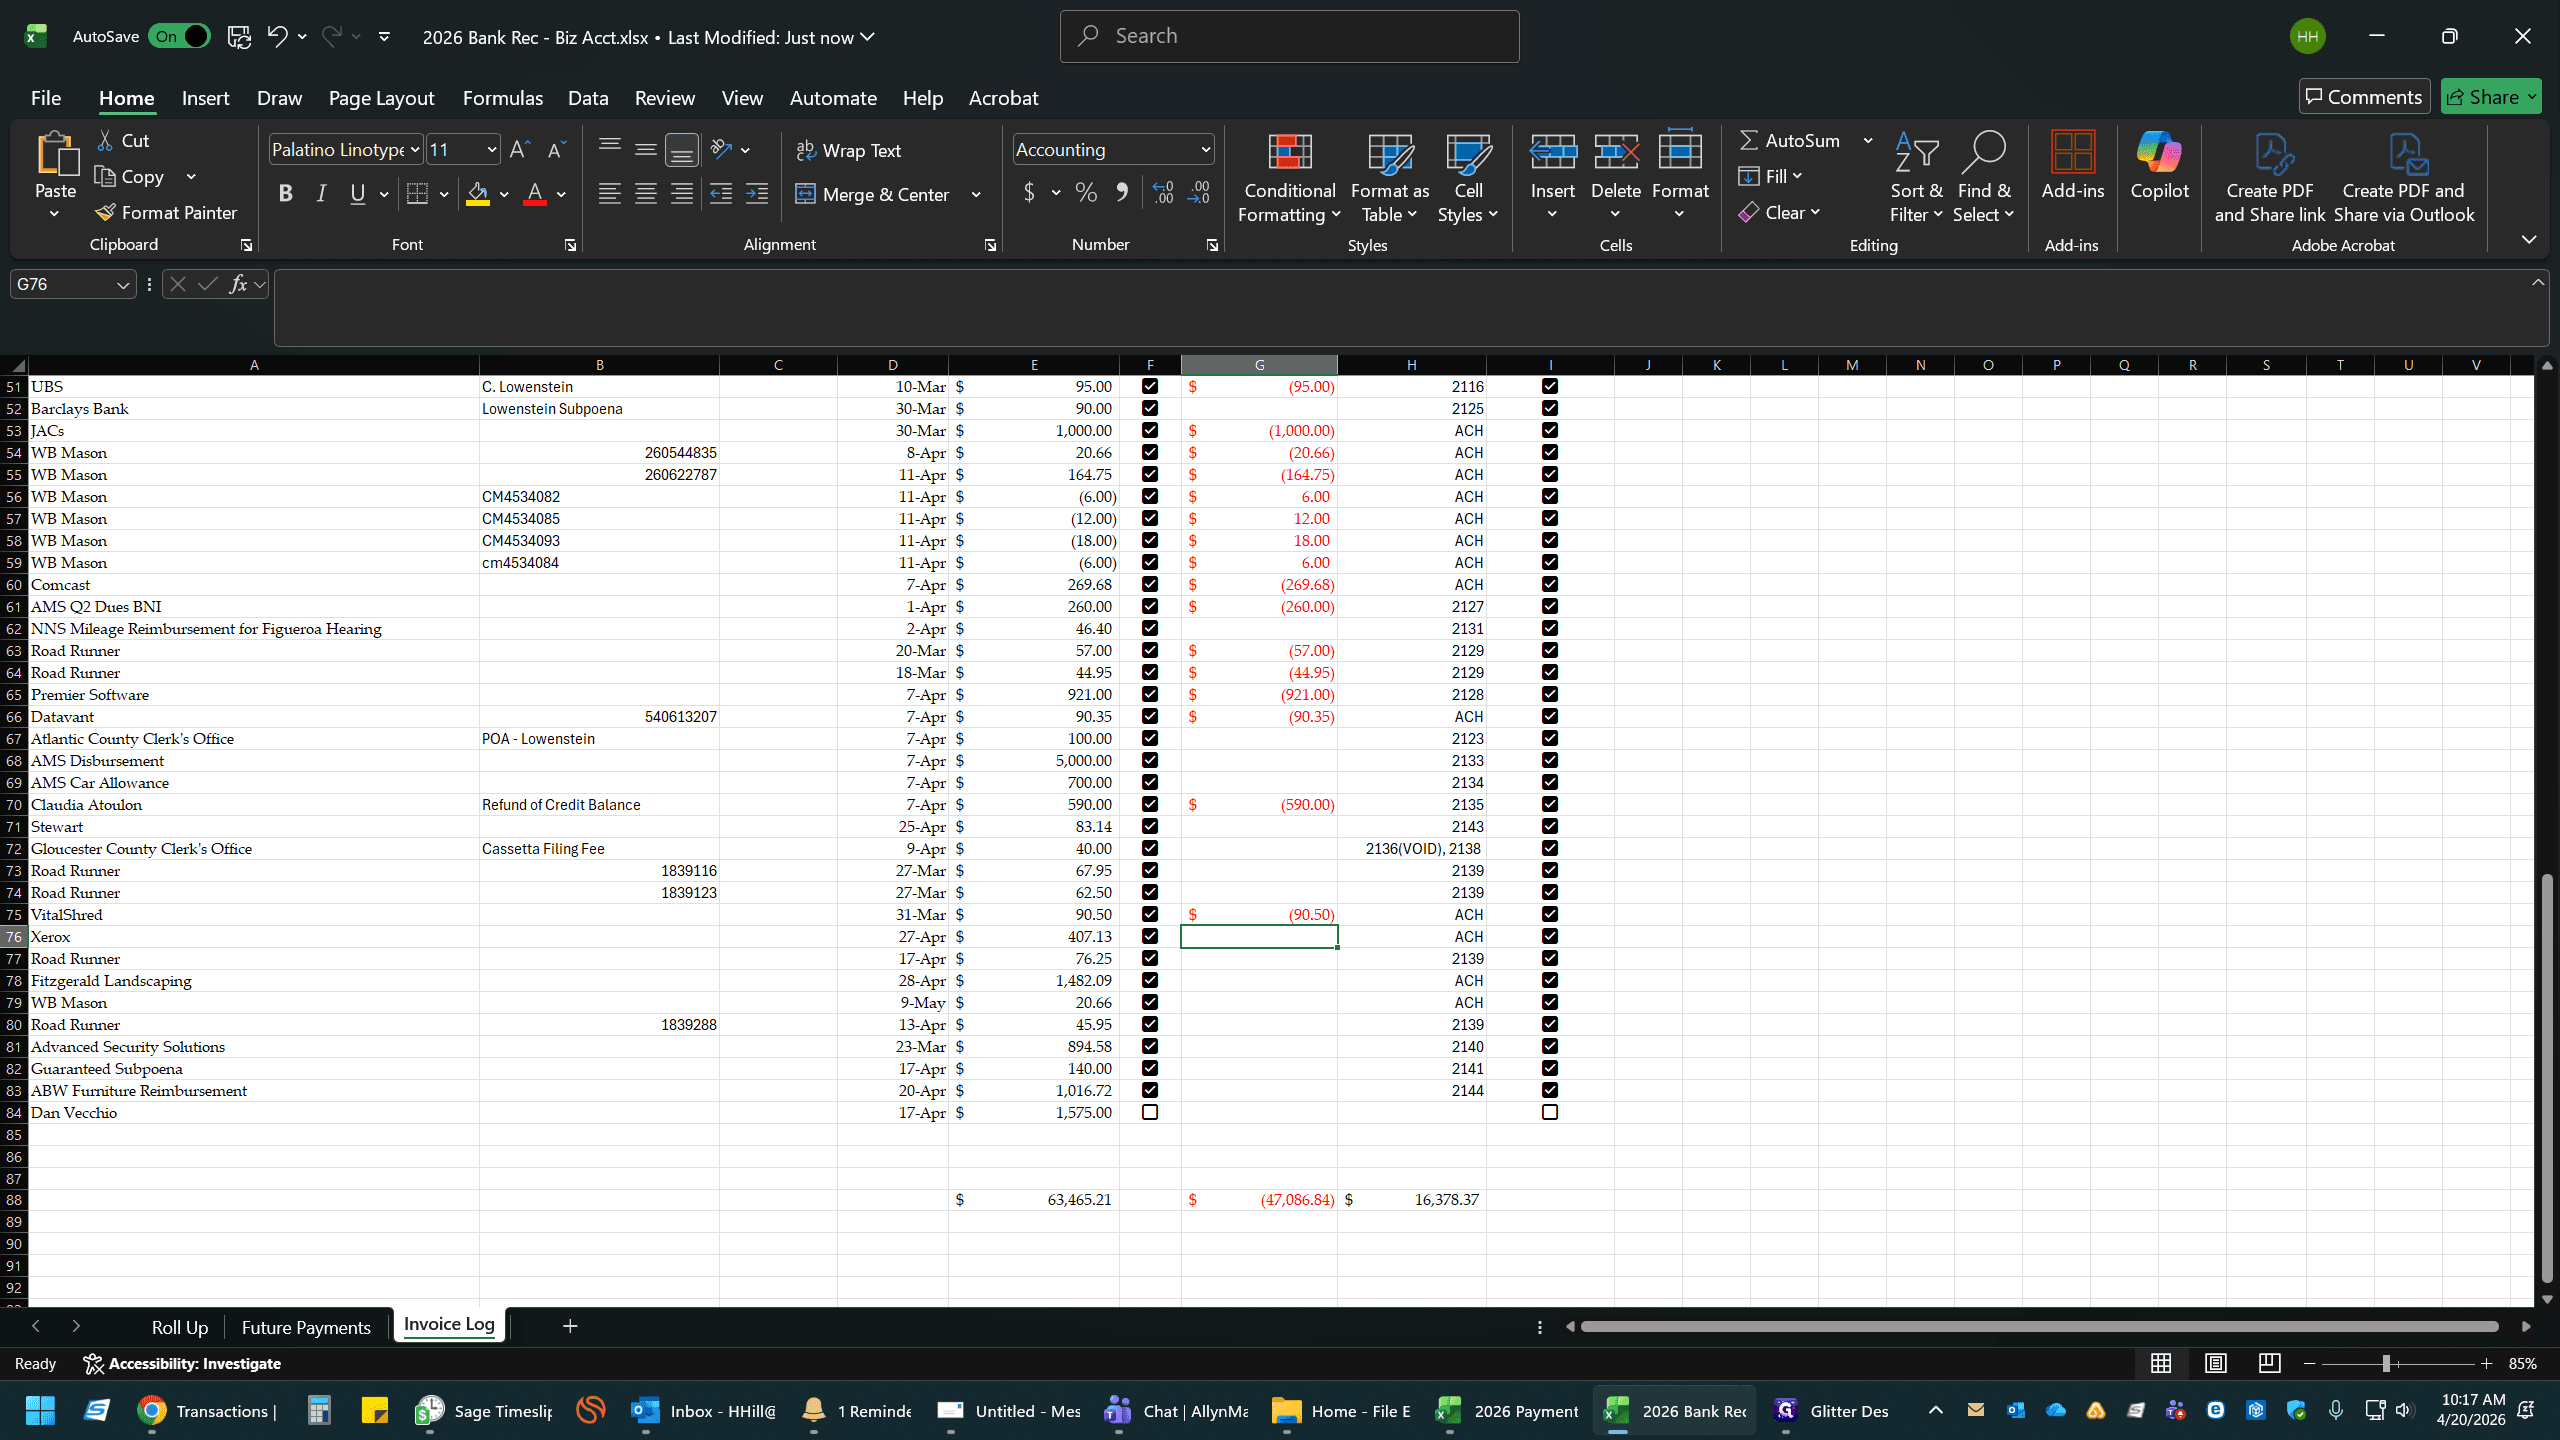Click the AutoSum icon
The image size is (2560, 1440).
coord(1749,141)
